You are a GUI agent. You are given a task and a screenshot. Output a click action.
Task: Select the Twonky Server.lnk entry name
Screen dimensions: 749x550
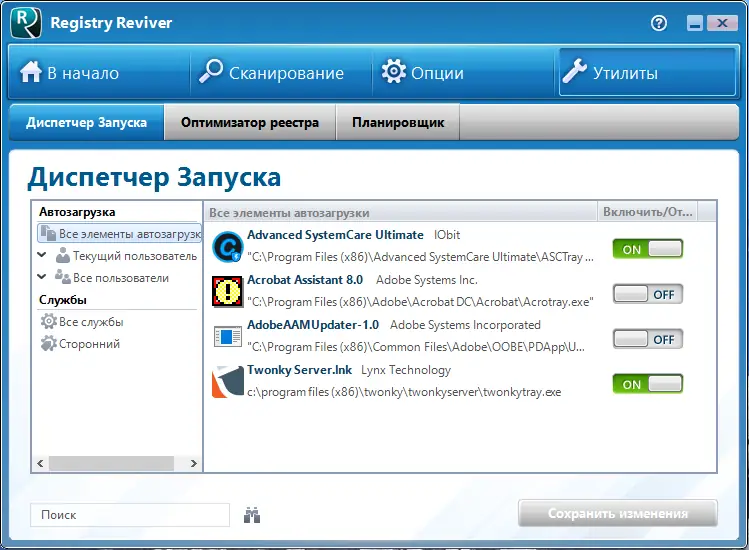300,370
